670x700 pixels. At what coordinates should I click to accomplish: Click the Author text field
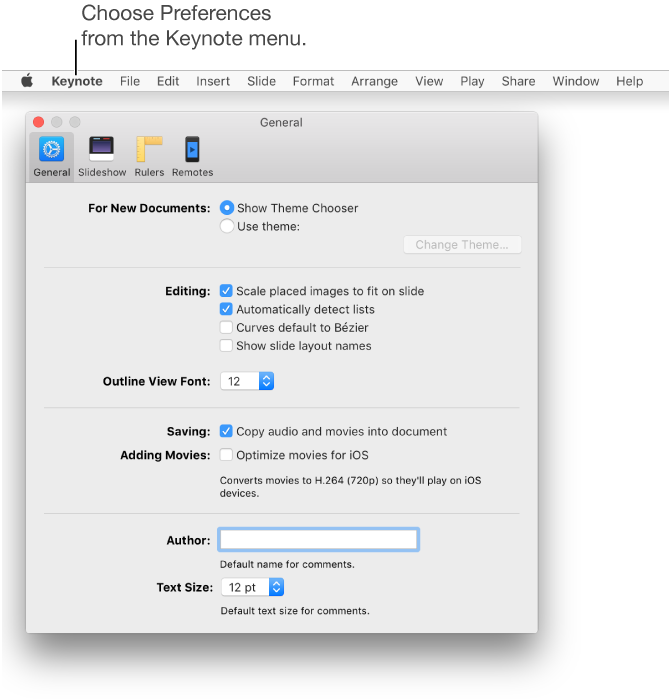319,540
